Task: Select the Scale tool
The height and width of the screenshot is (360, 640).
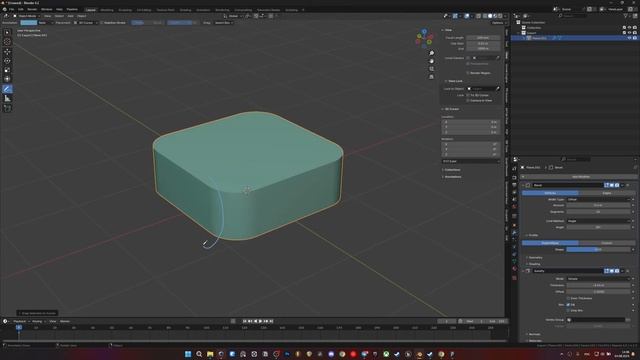Action: 7,70
